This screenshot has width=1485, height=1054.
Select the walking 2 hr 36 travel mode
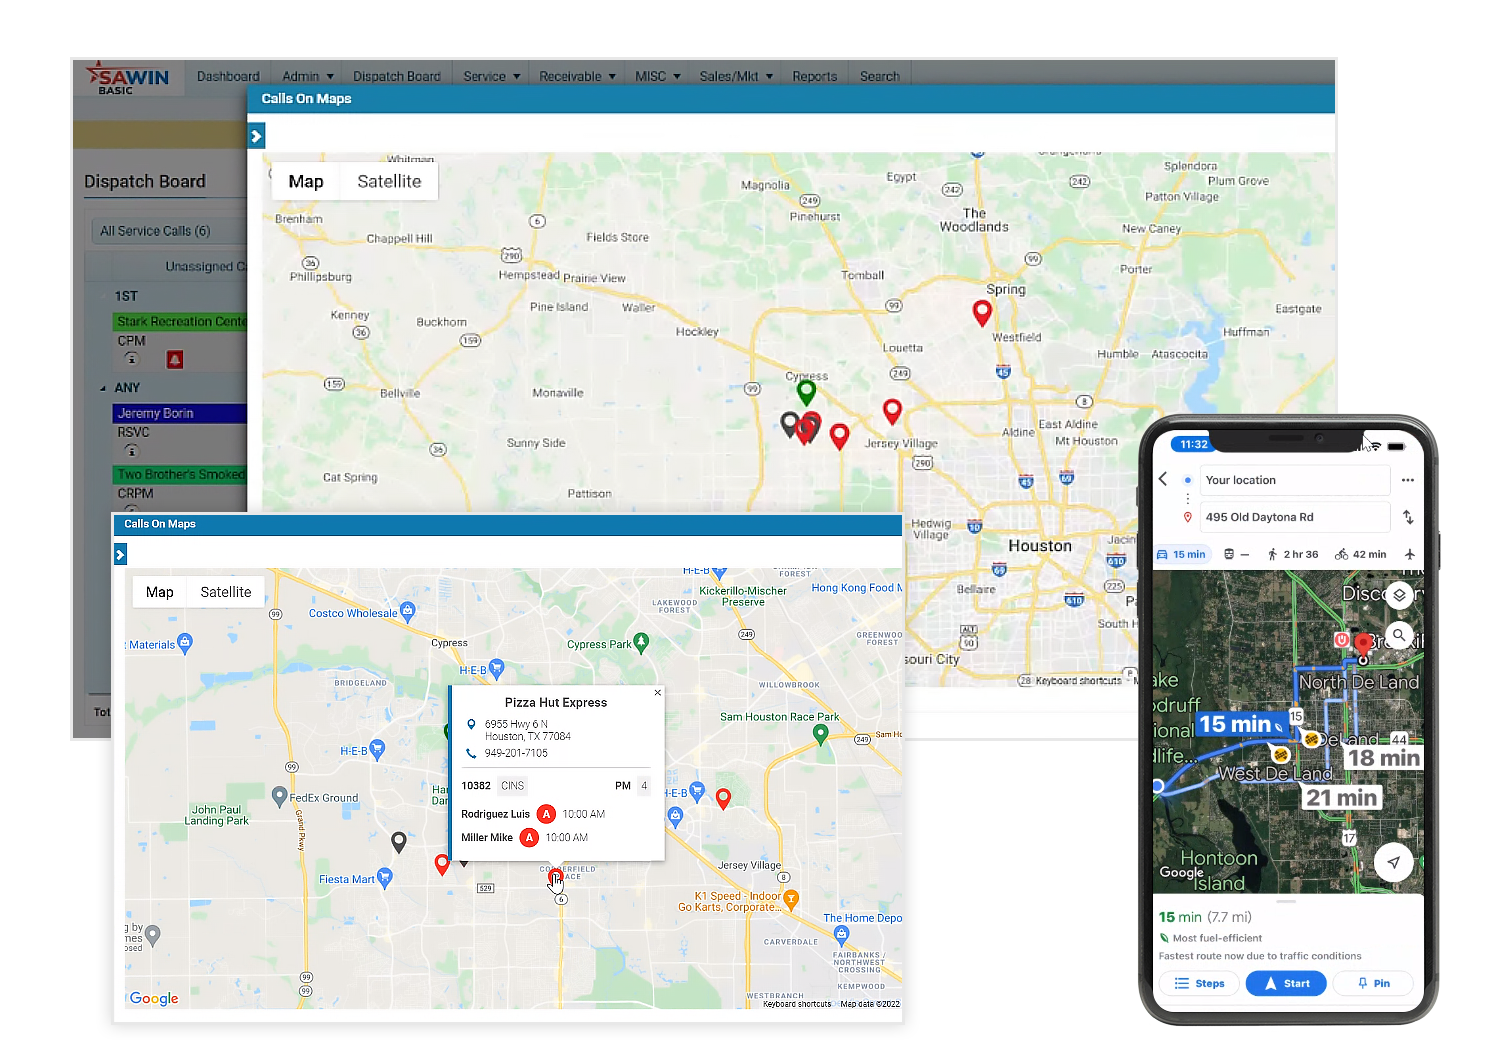click(1293, 554)
